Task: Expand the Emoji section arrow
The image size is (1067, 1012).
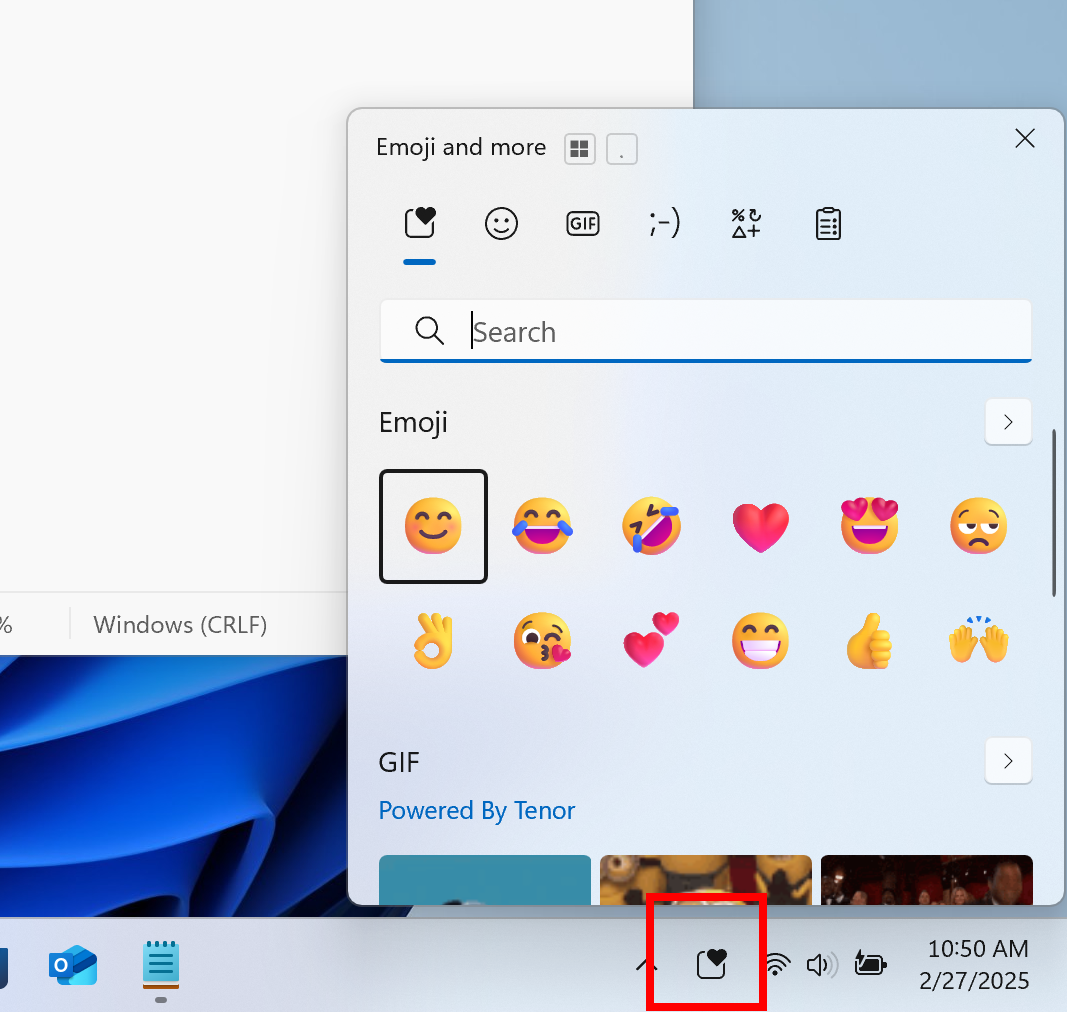Action: tap(1008, 422)
